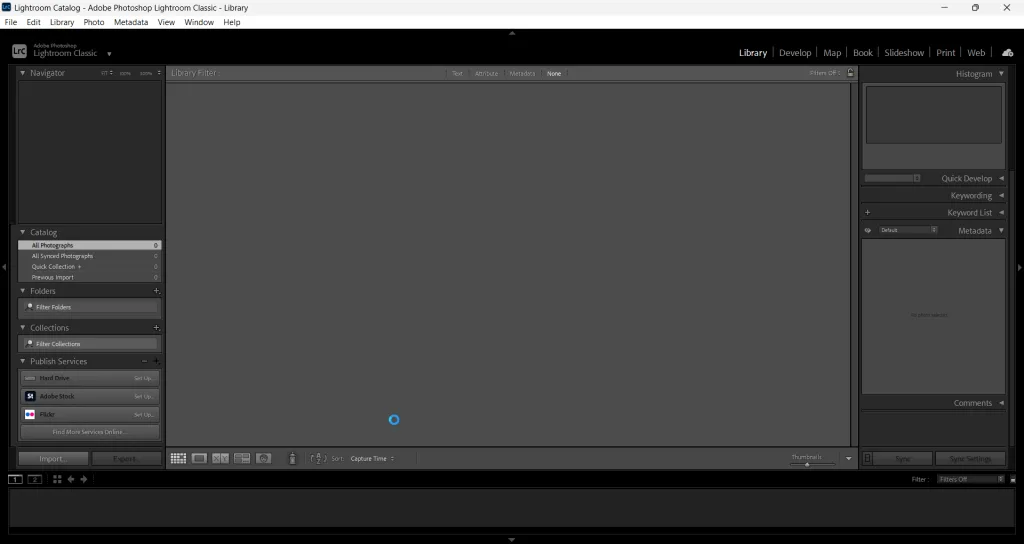The width and height of the screenshot is (1024, 544).
Task: Click Adobe Stock St service icon
Action: (30, 396)
